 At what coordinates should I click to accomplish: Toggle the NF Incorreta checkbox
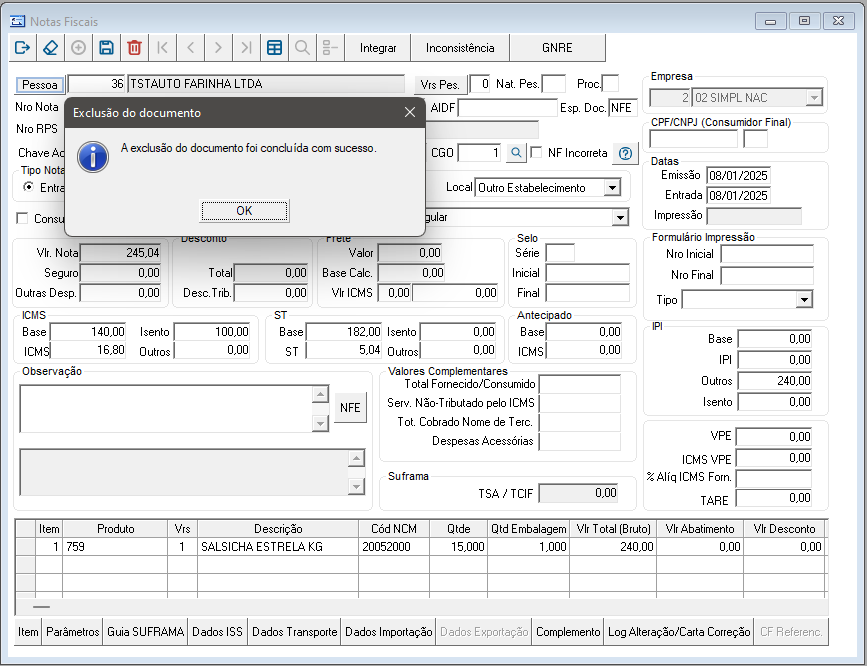536,152
